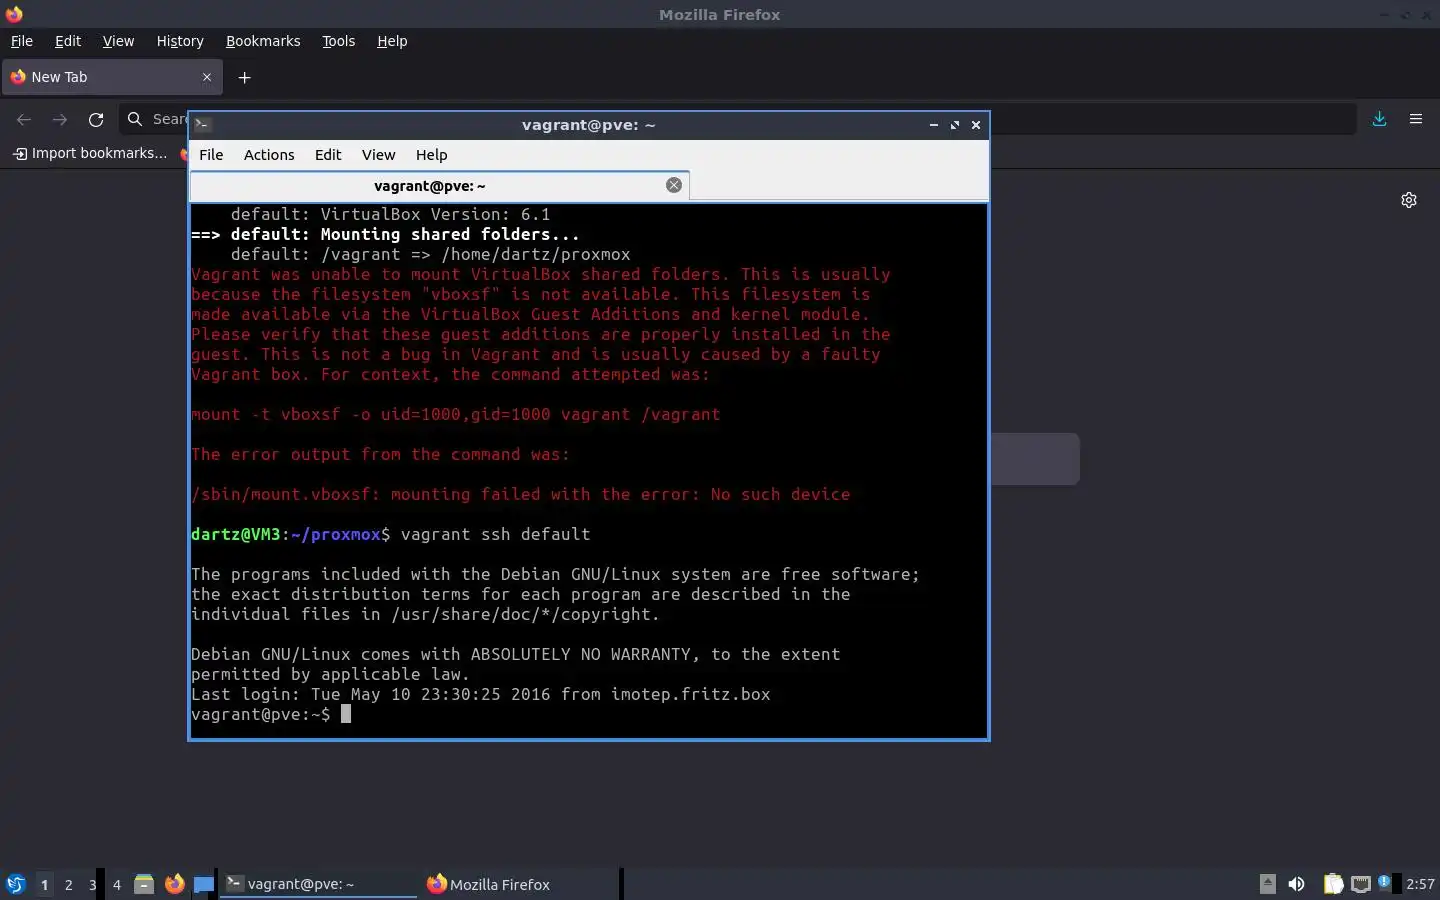Click the terminal prompt line 'vagrant@pve:~$'

(260, 714)
